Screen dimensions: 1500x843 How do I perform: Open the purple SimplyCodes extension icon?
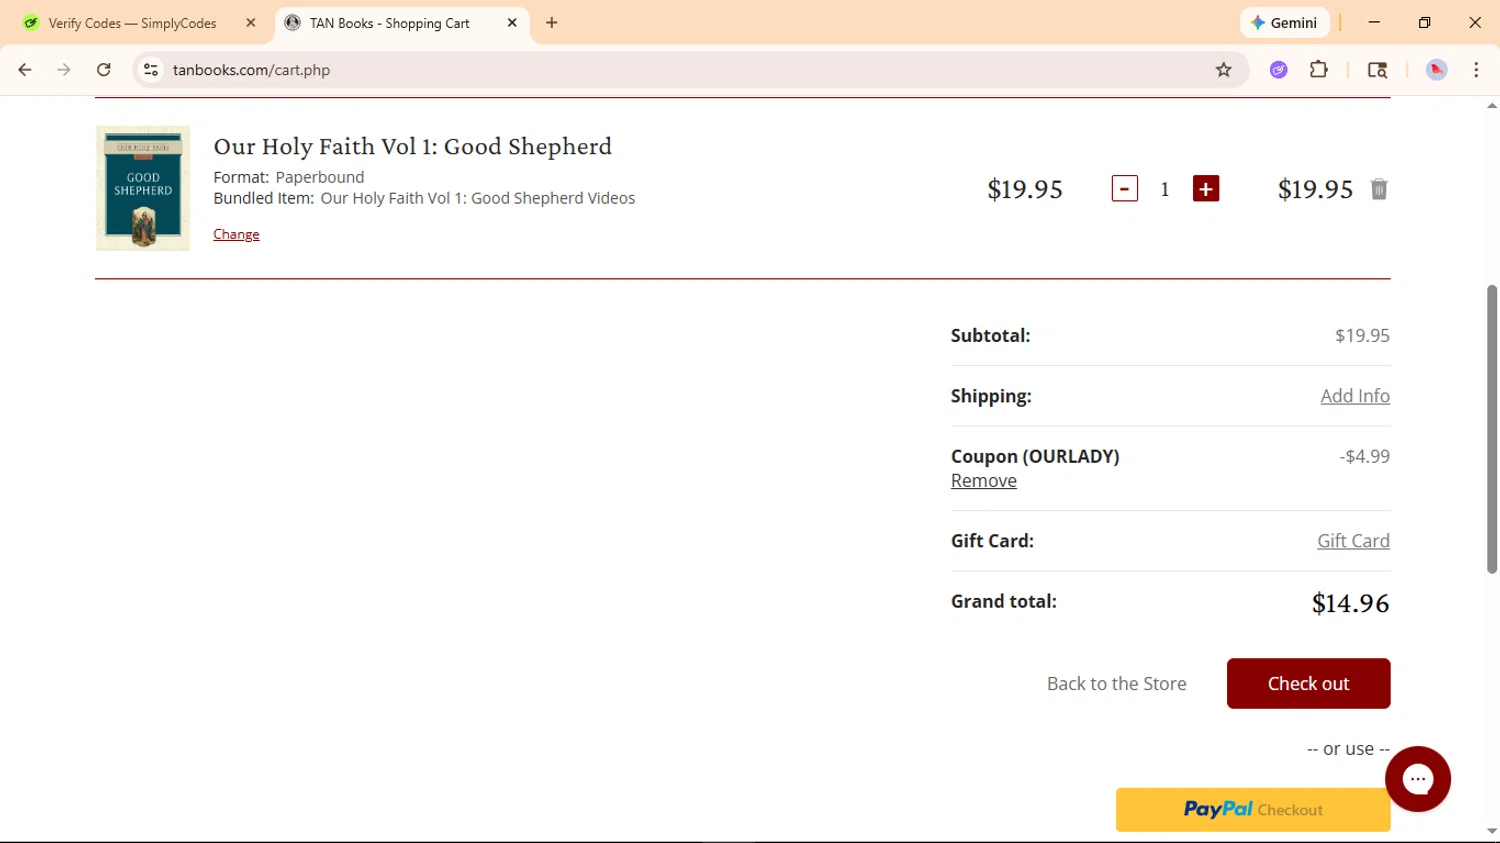[x=1279, y=70]
